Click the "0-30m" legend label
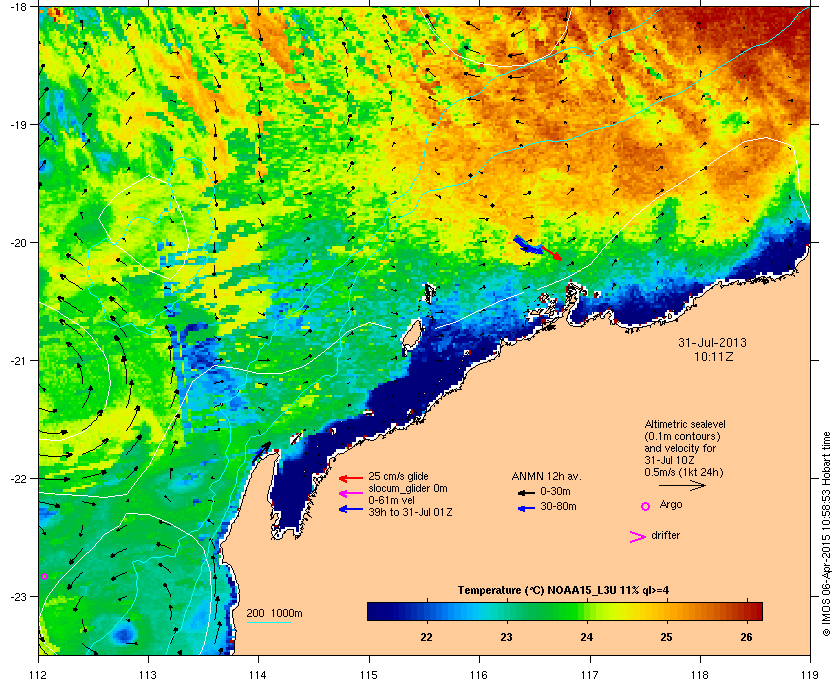The height and width of the screenshot is (680, 840). [x=555, y=491]
